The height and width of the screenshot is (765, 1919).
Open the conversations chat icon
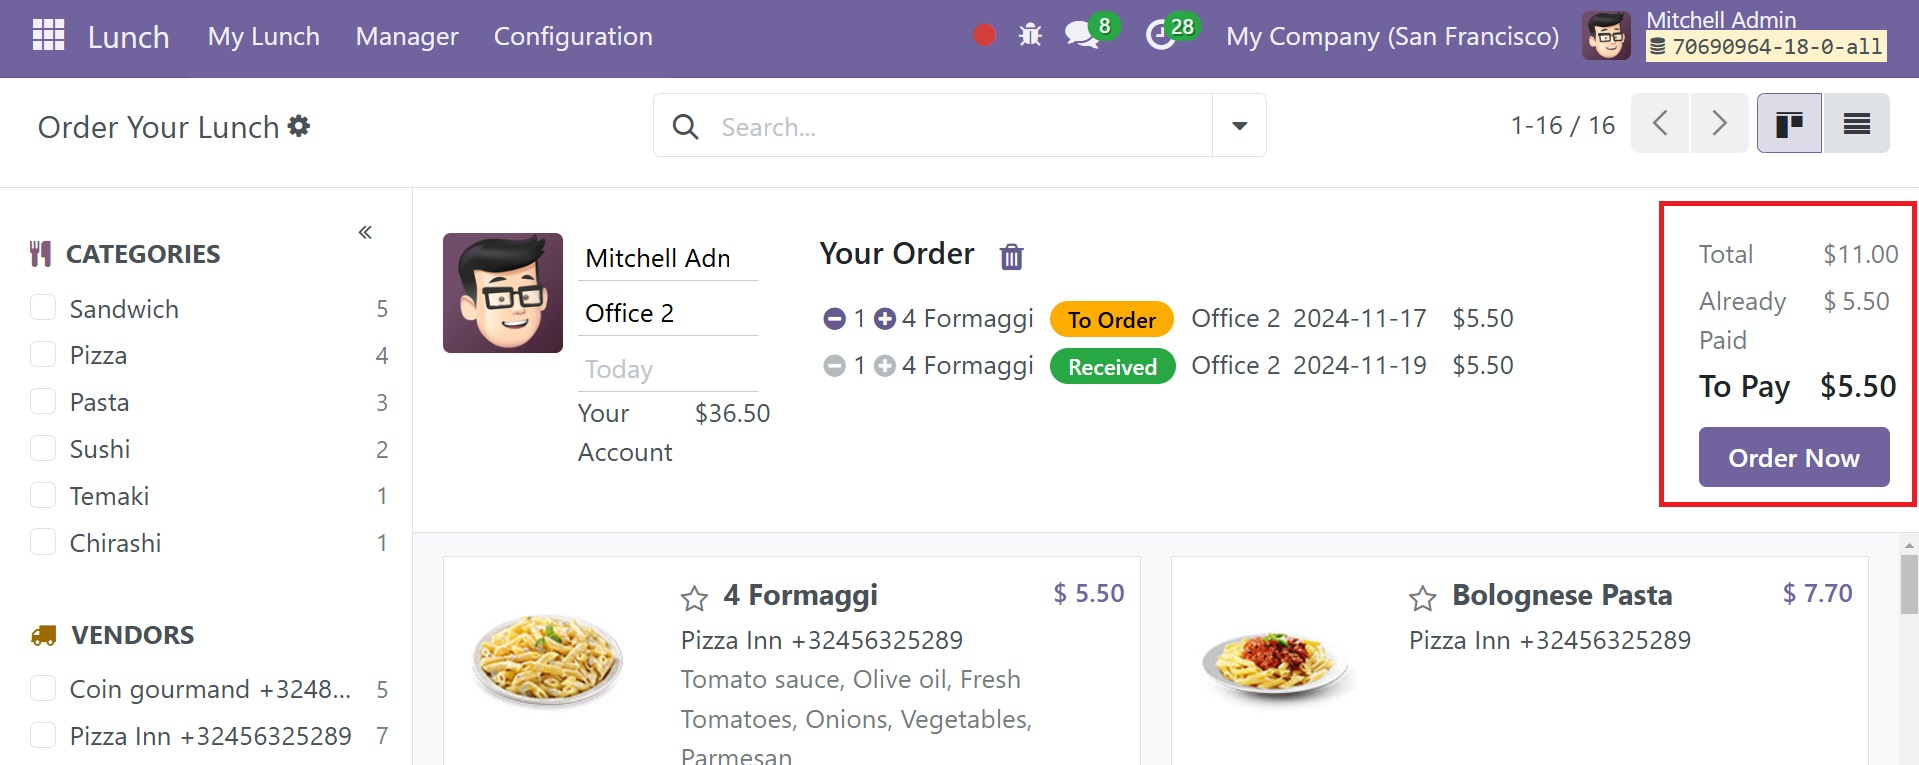[x=1082, y=35]
